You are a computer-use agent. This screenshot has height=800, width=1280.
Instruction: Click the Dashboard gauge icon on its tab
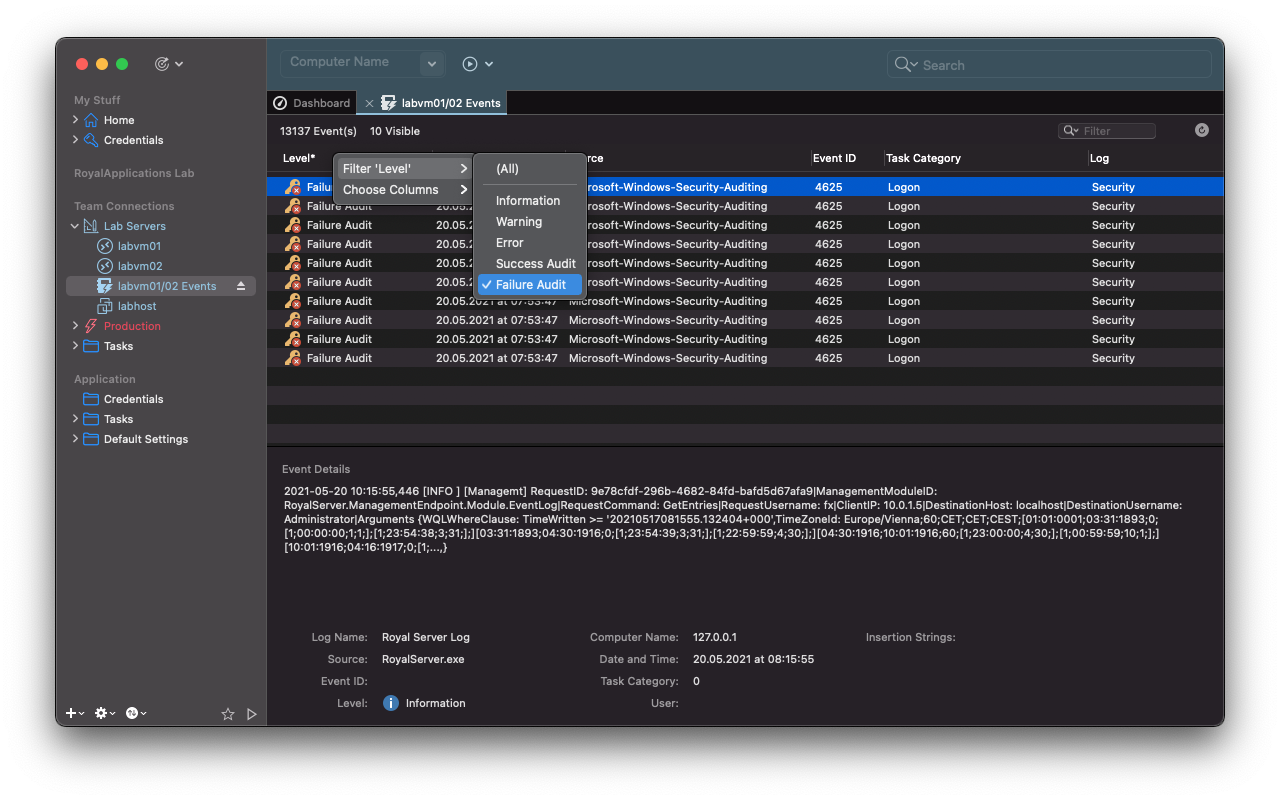(x=280, y=103)
